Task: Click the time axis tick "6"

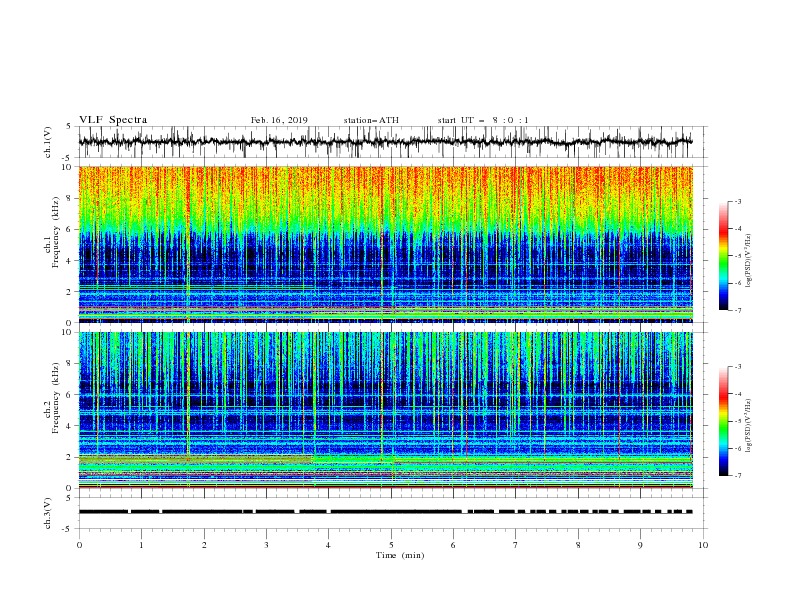Action: (x=453, y=545)
